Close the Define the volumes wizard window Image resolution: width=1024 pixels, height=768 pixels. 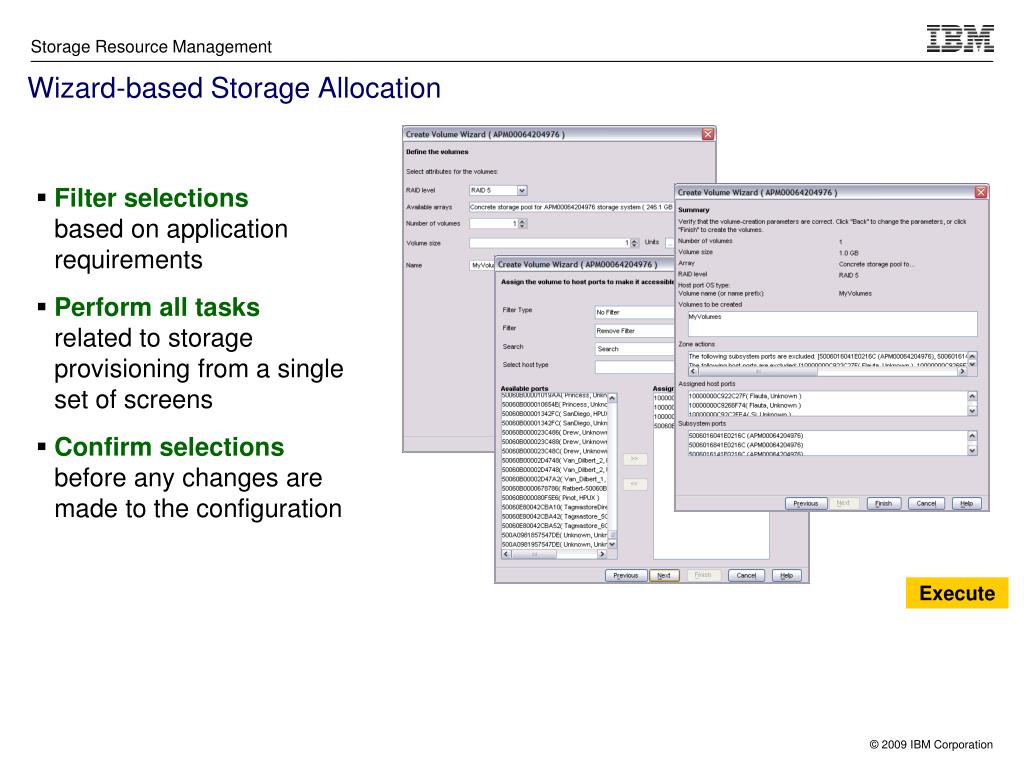pyautogui.click(x=708, y=134)
